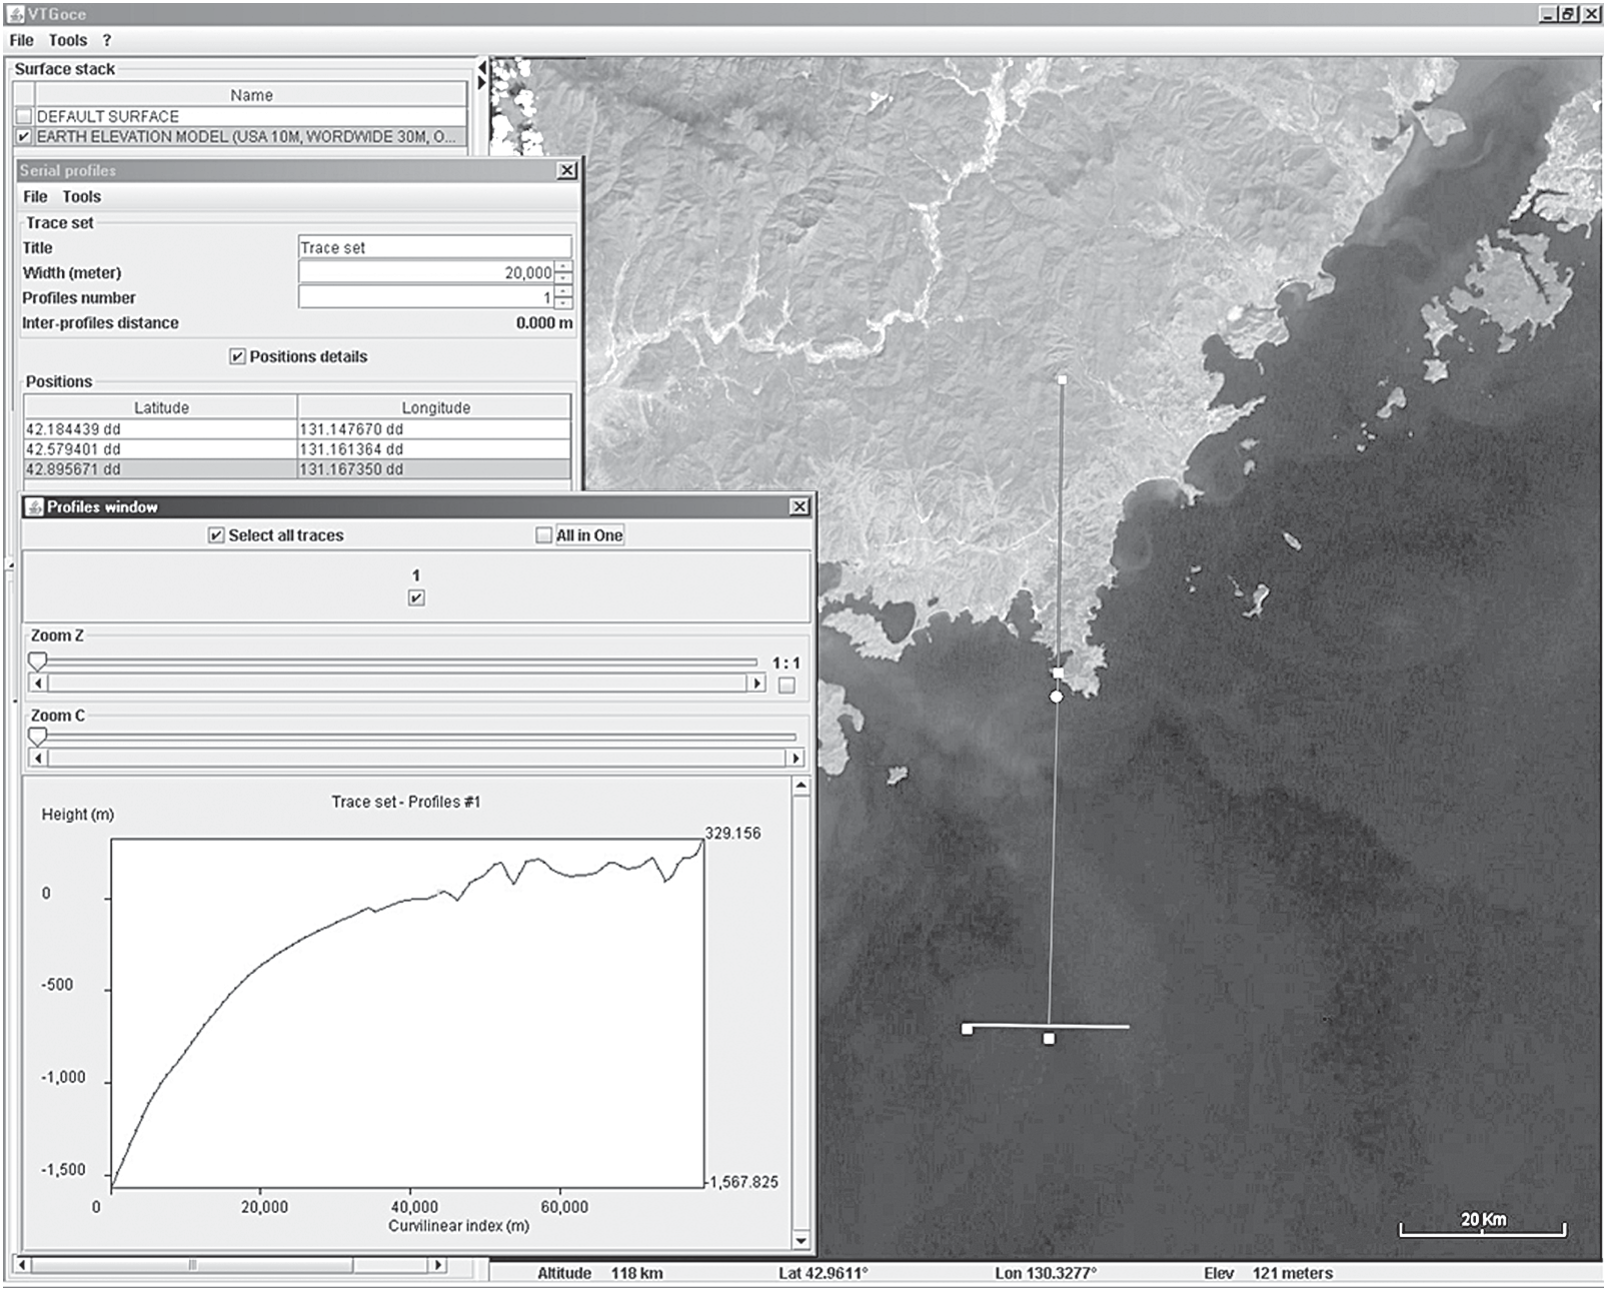The width and height of the screenshot is (1607, 1291).
Task: Click the Zoom Z slider handle
Action: click(37, 661)
